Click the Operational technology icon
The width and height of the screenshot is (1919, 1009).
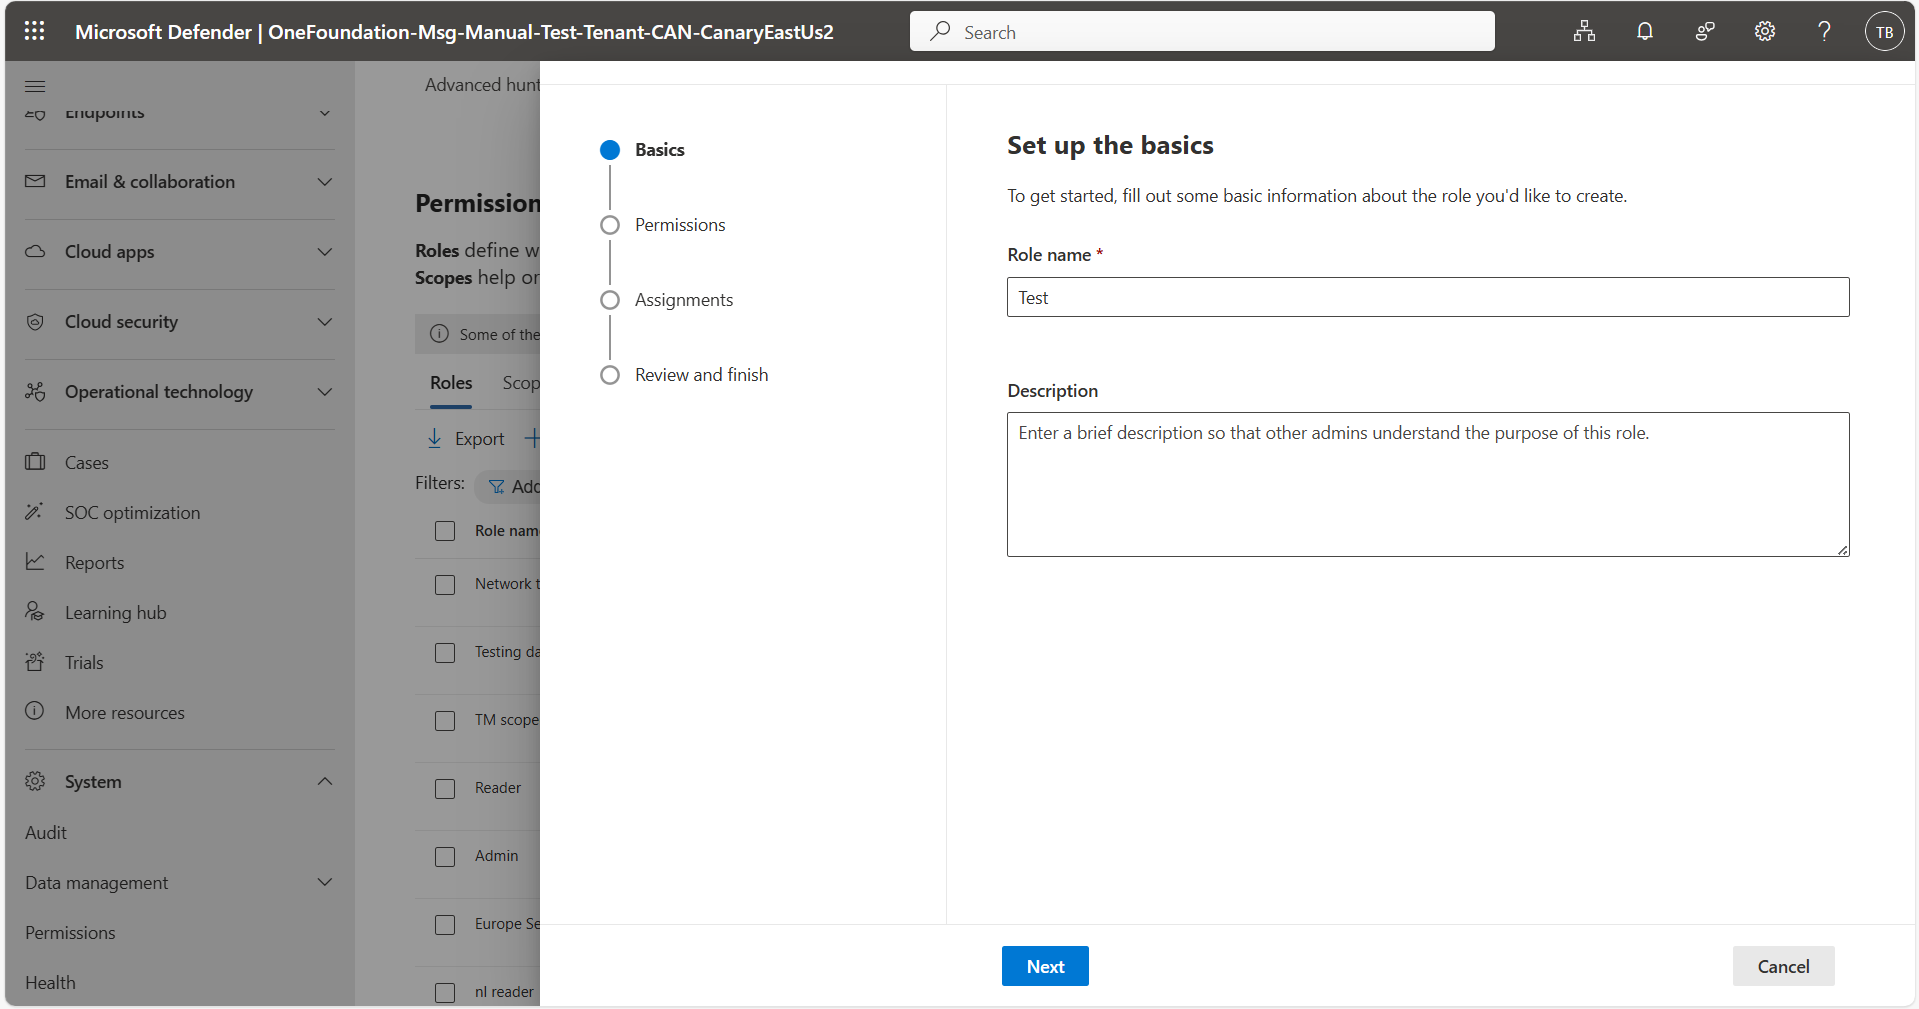pos(35,391)
